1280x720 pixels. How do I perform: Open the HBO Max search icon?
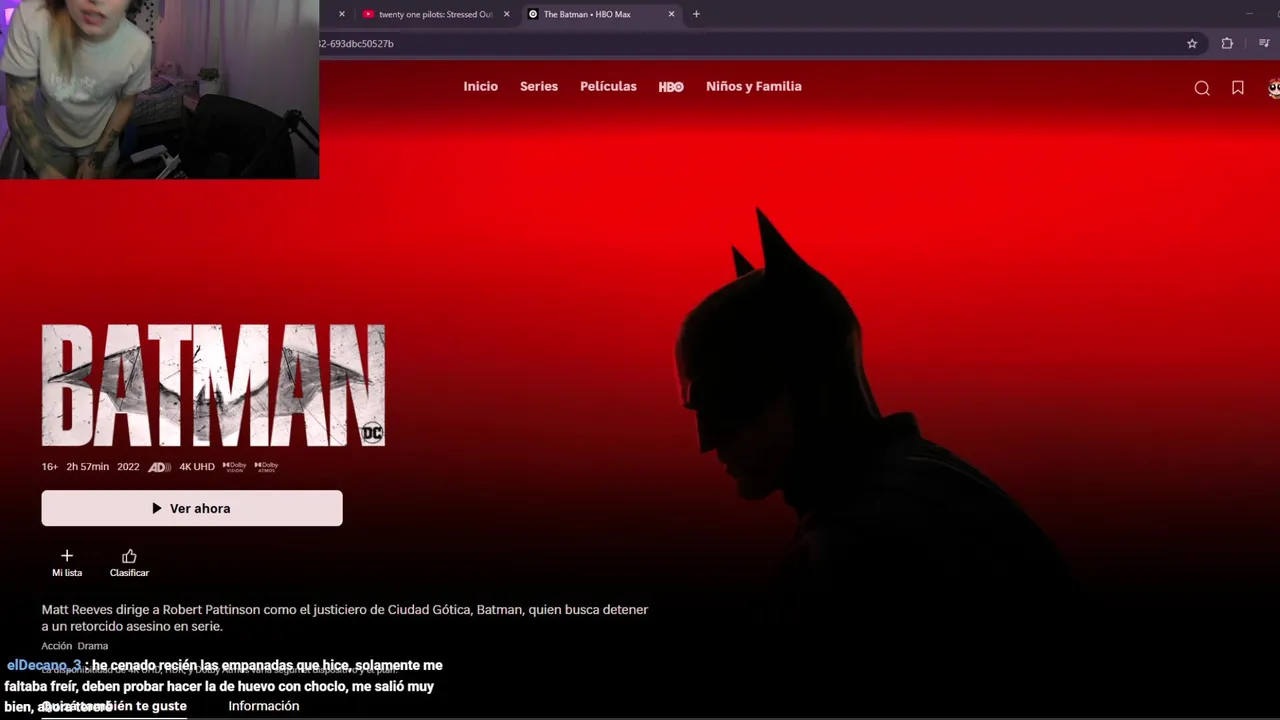click(1202, 88)
